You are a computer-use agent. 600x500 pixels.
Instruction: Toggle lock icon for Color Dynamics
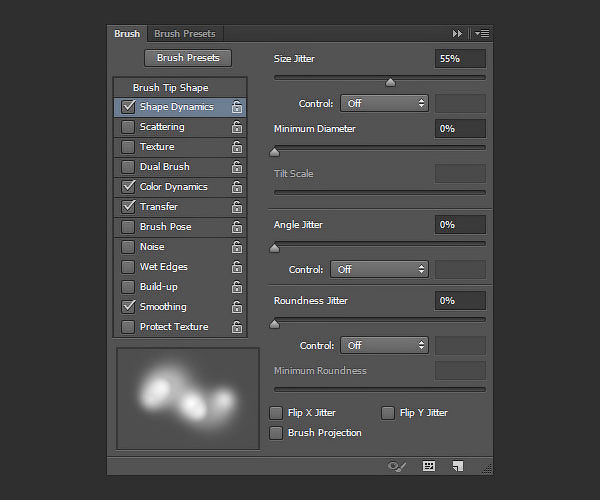(237, 187)
